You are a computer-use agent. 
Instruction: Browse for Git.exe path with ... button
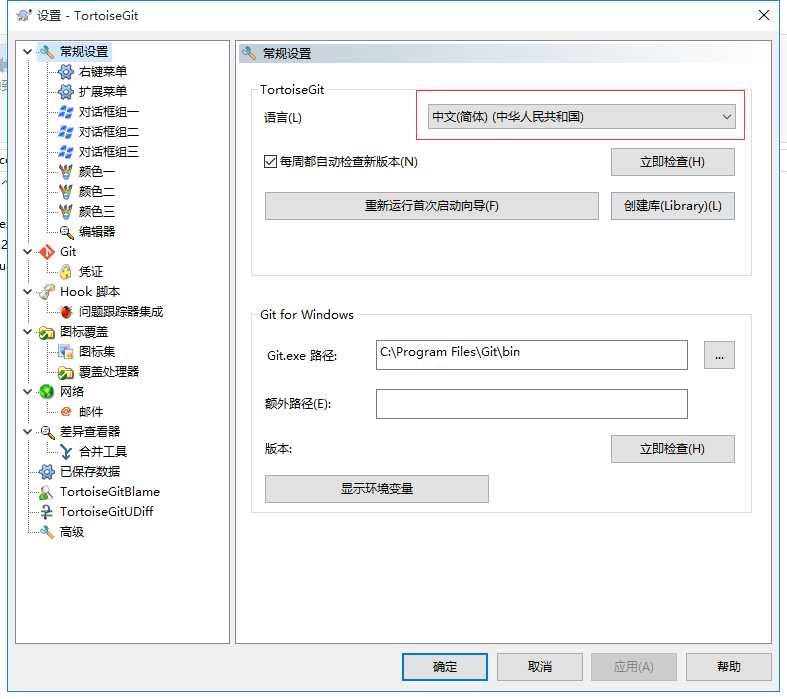click(719, 355)
